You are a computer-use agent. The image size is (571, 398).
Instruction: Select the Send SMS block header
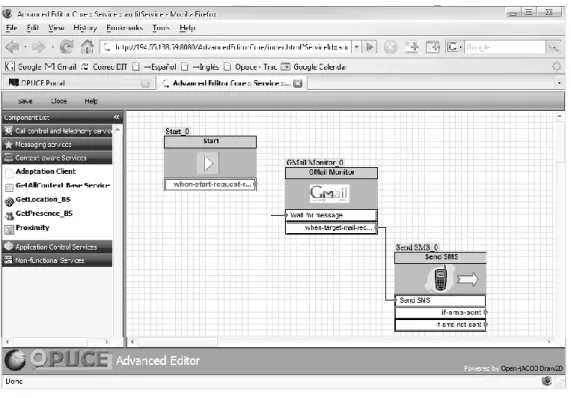click(441, 257)
